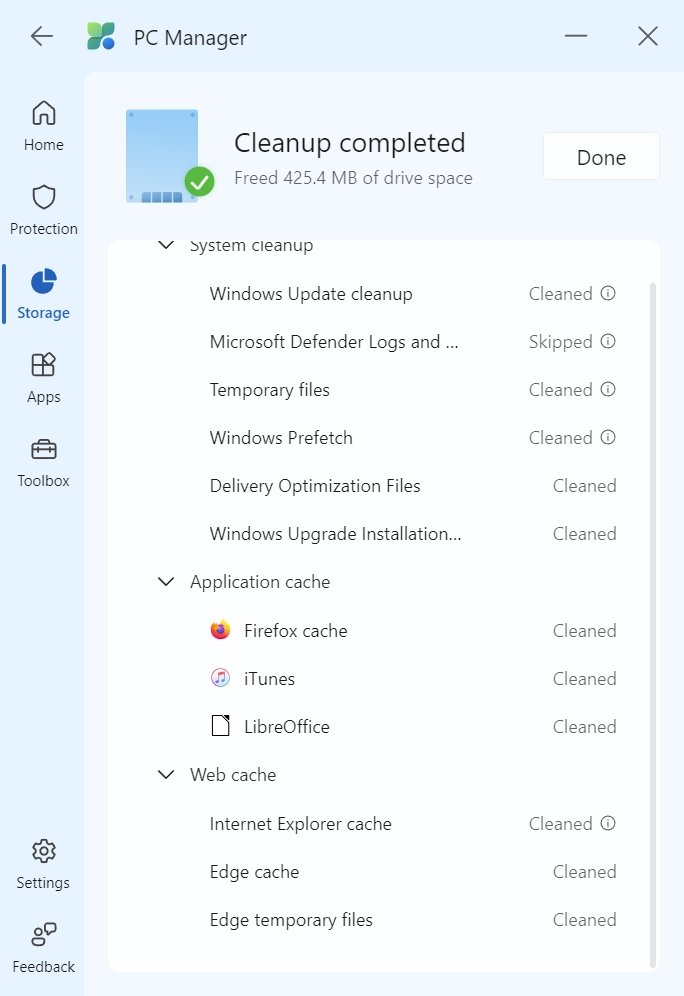
Task: Open the Protection shield icon
Action: [x=44, y=197]
